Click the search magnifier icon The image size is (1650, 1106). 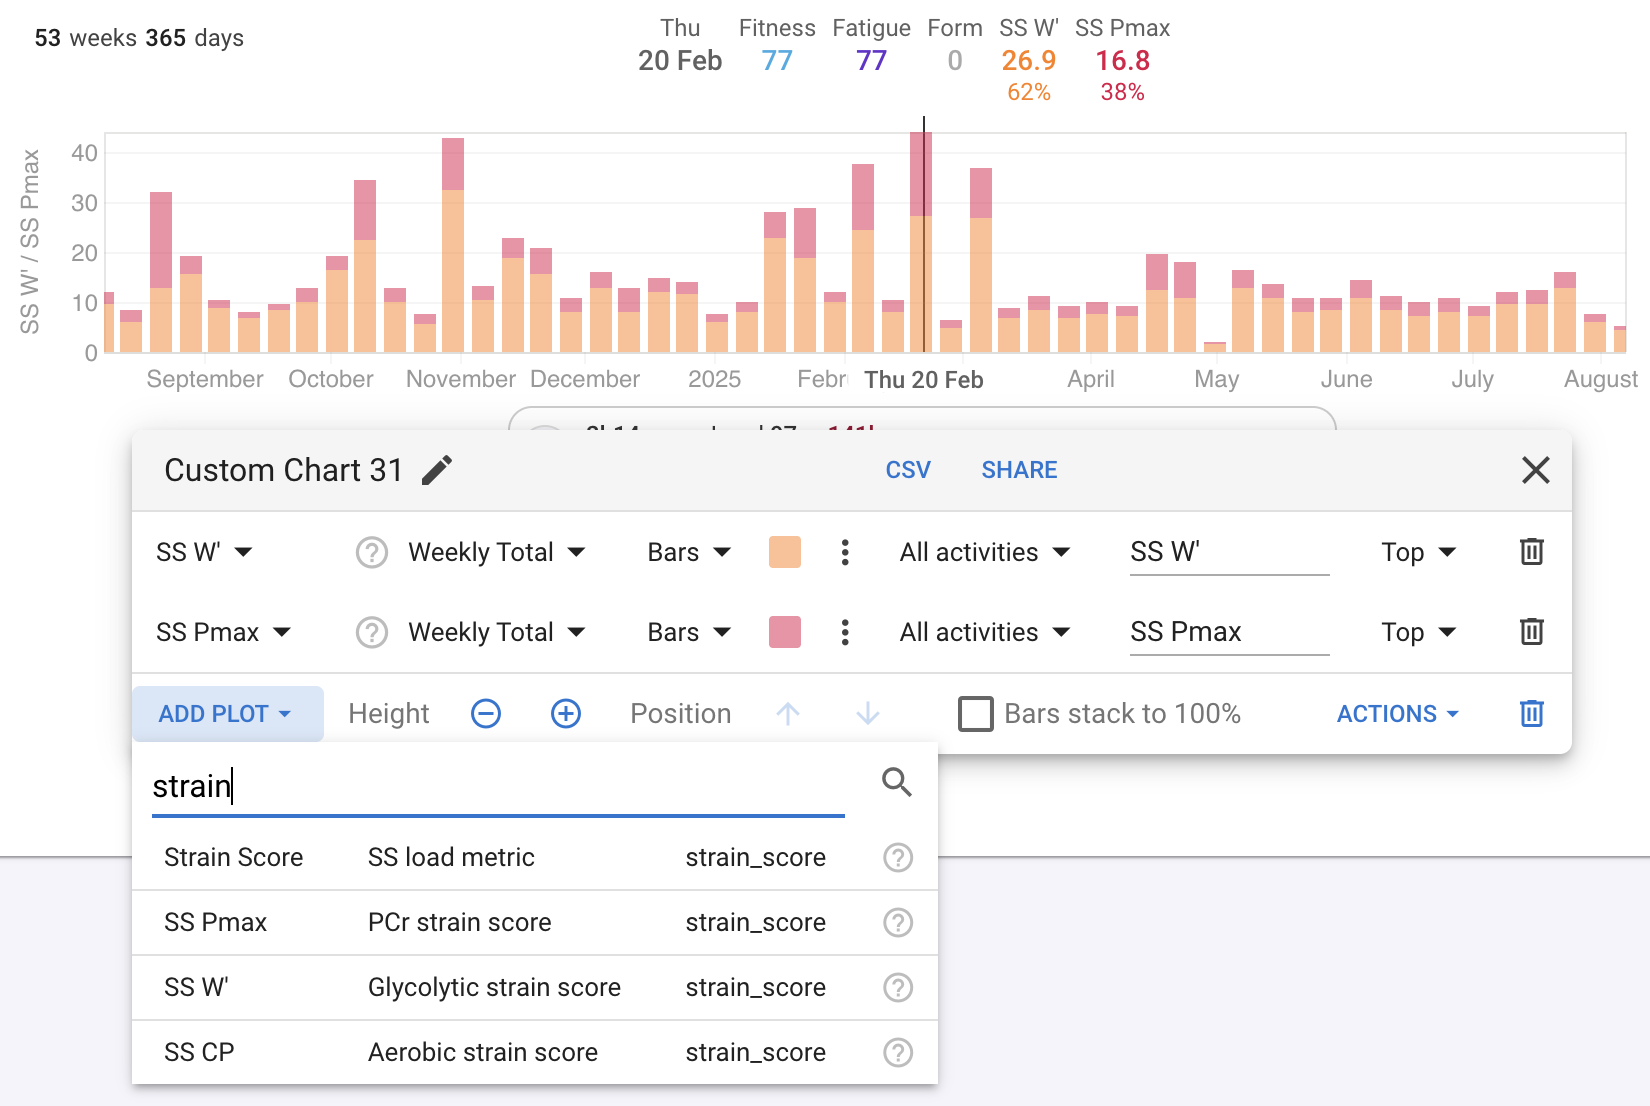click(x=897, y=783)
